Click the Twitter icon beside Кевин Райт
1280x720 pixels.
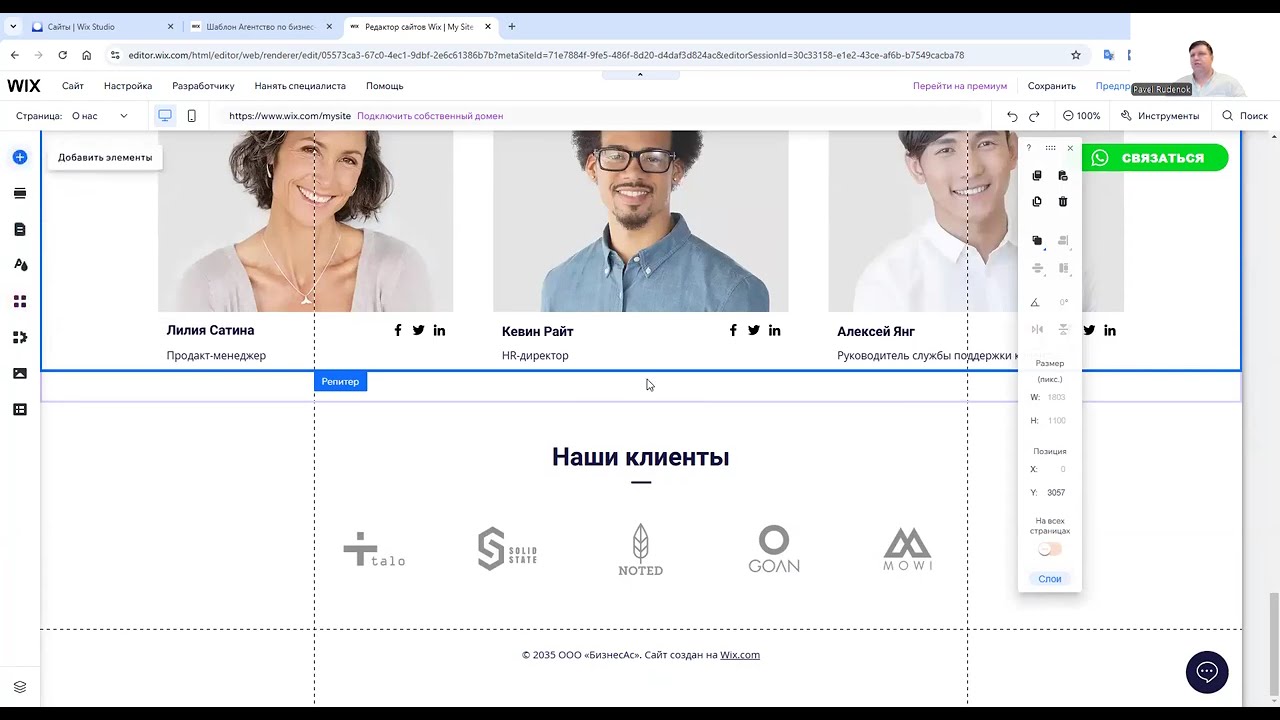753,330
